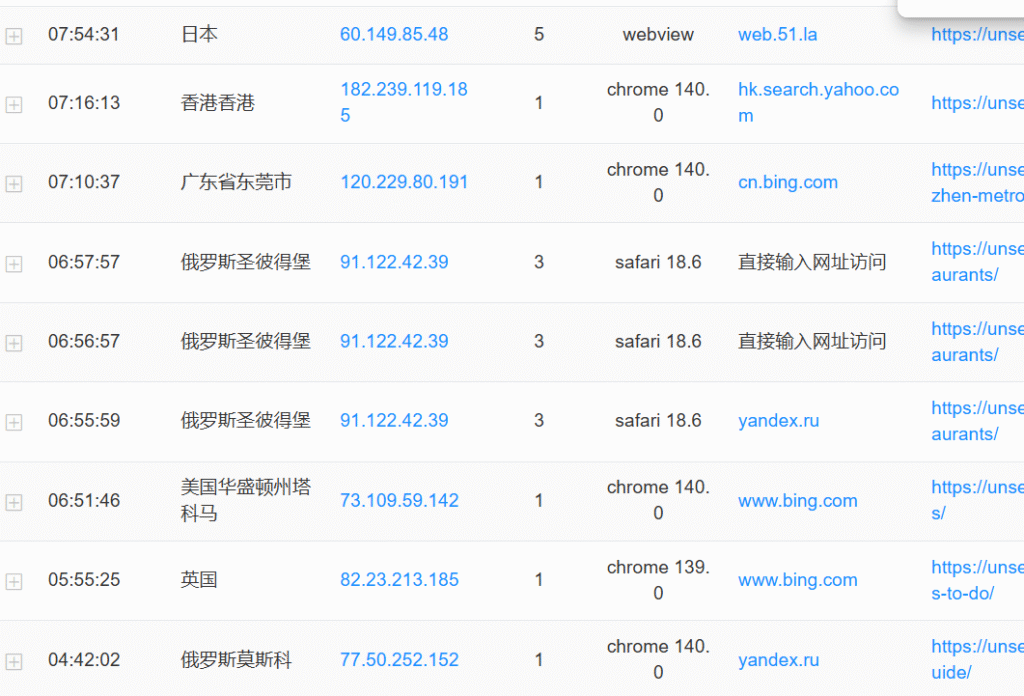The height and width of the screenshot is (696, 1024).
Task: Select IP address 73.109.59.142
Action: (399, 500)
